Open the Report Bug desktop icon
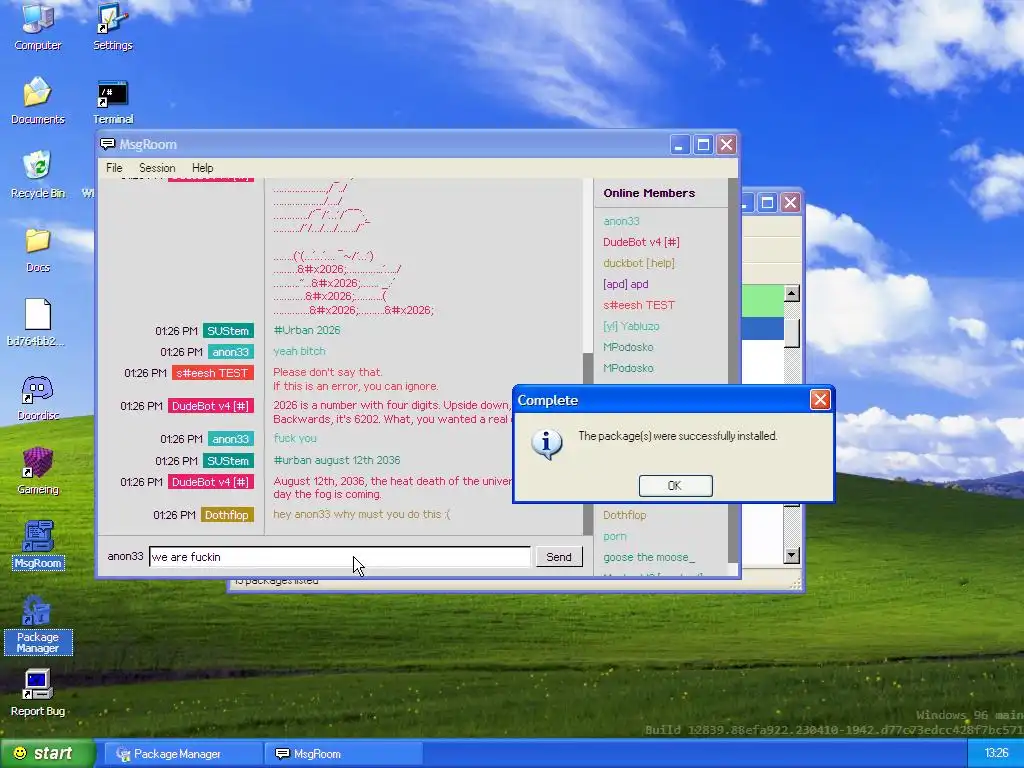 (x=38, y=693)
